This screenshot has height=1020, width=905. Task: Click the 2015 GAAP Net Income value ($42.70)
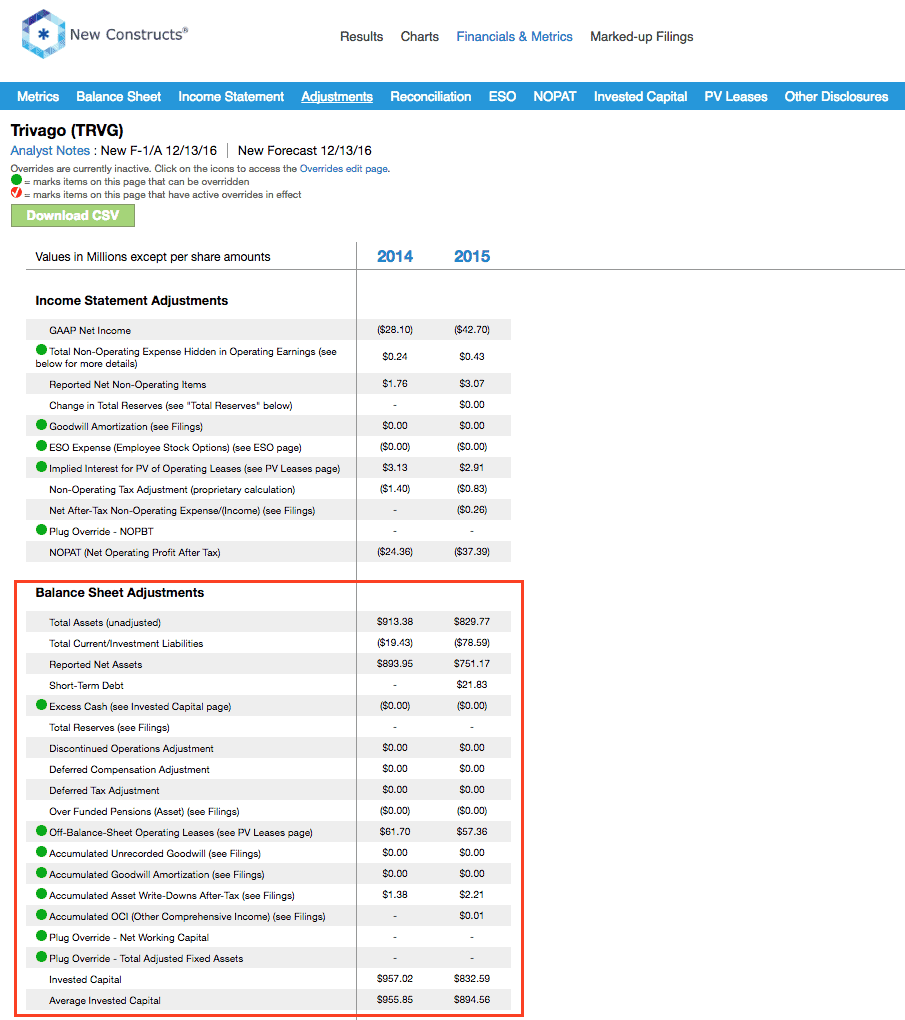[472, 330]
